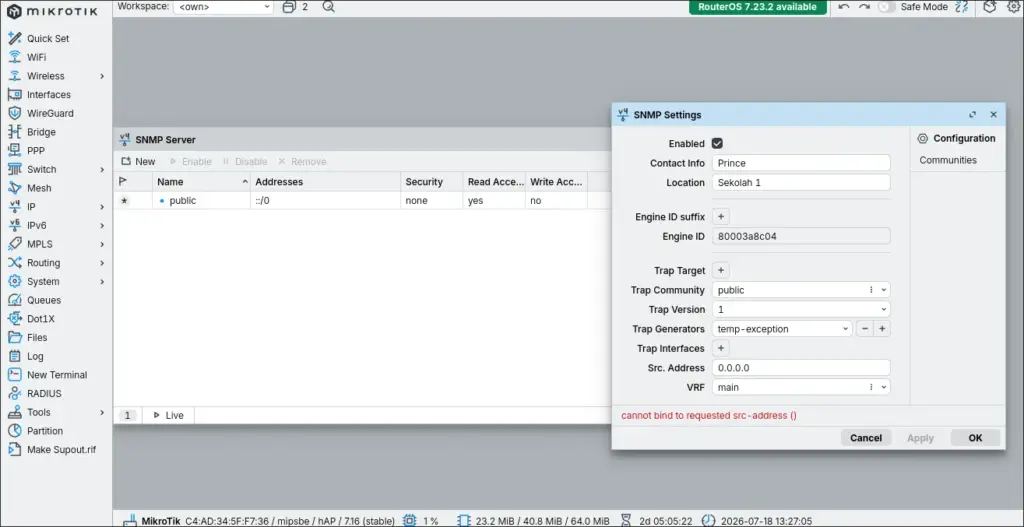Click the box icon before the gear

coord(991,7)
